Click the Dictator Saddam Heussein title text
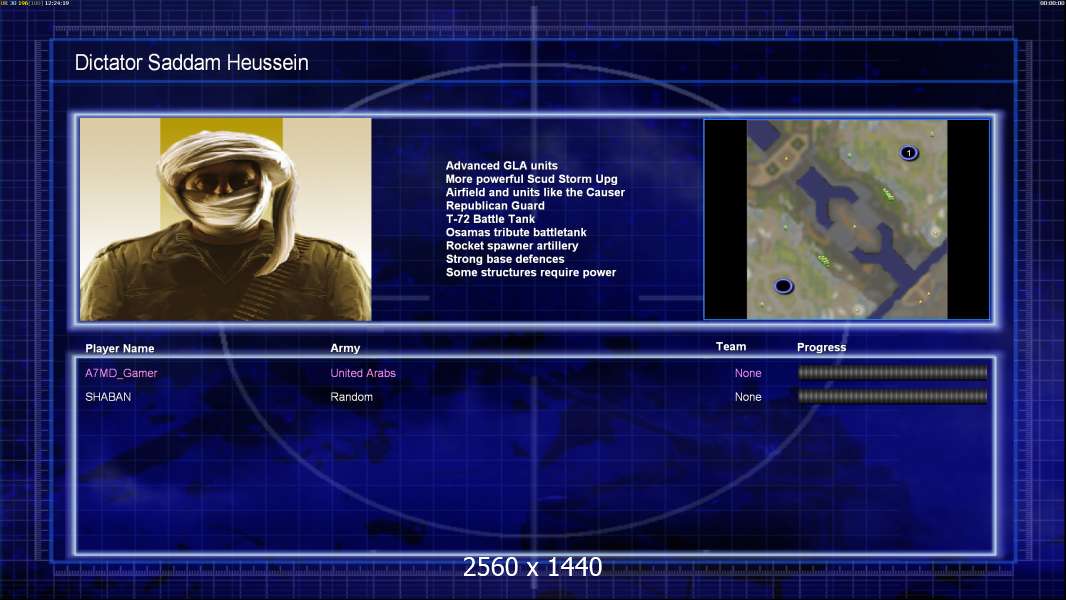This screenshot has height=600, width=1066. [x=191, y=63]
